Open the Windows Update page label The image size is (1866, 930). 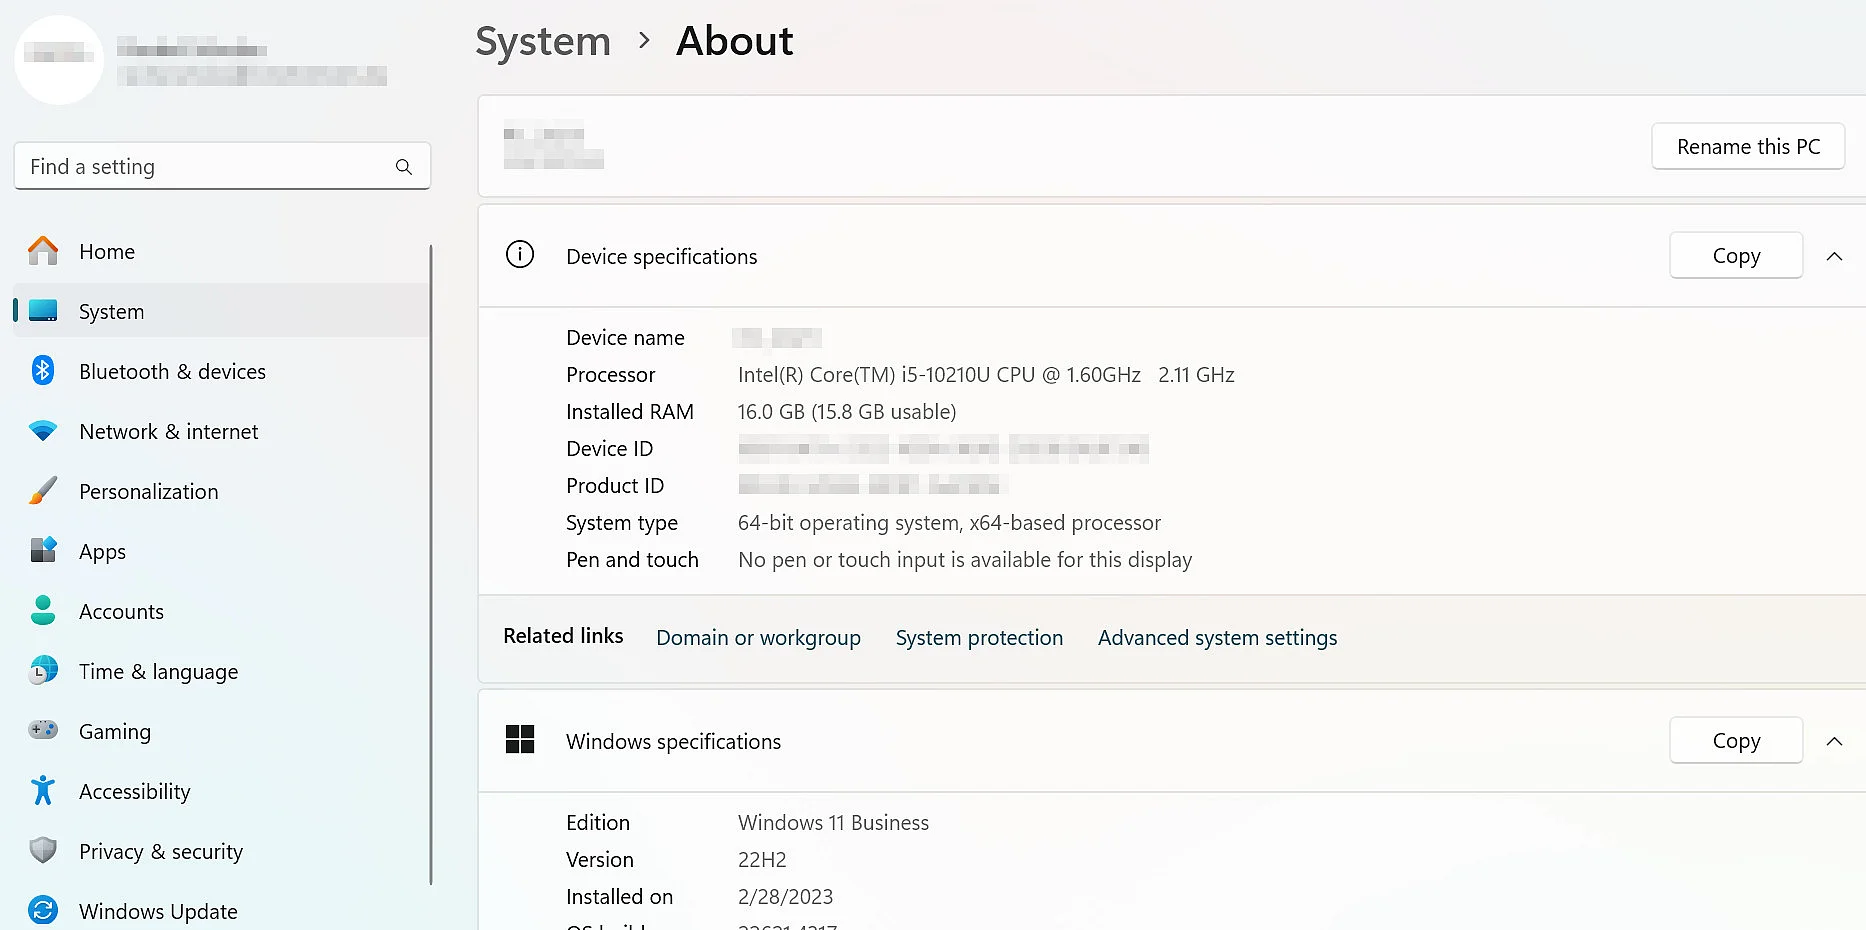[158, 912]
